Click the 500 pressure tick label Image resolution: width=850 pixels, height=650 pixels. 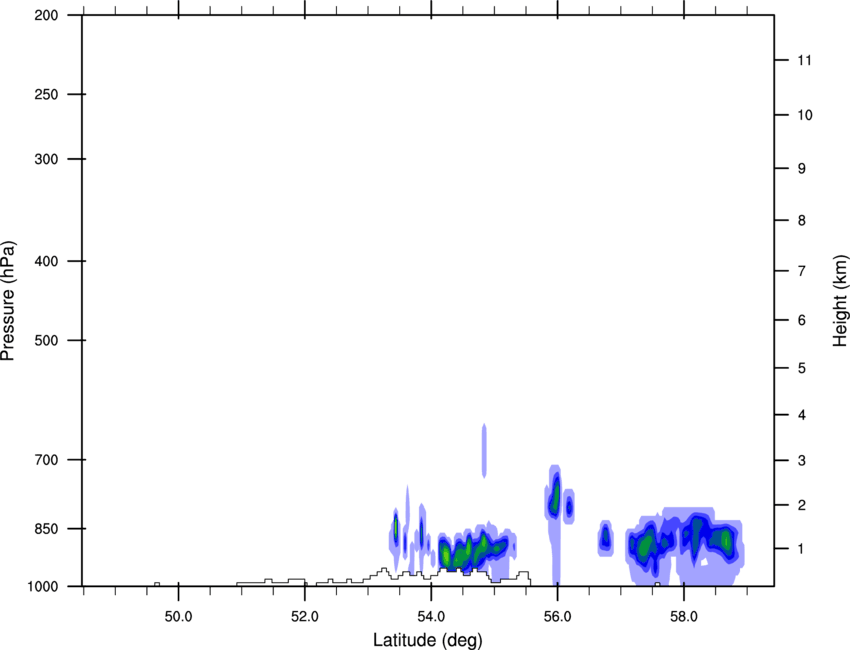click(x=46, y=340)
